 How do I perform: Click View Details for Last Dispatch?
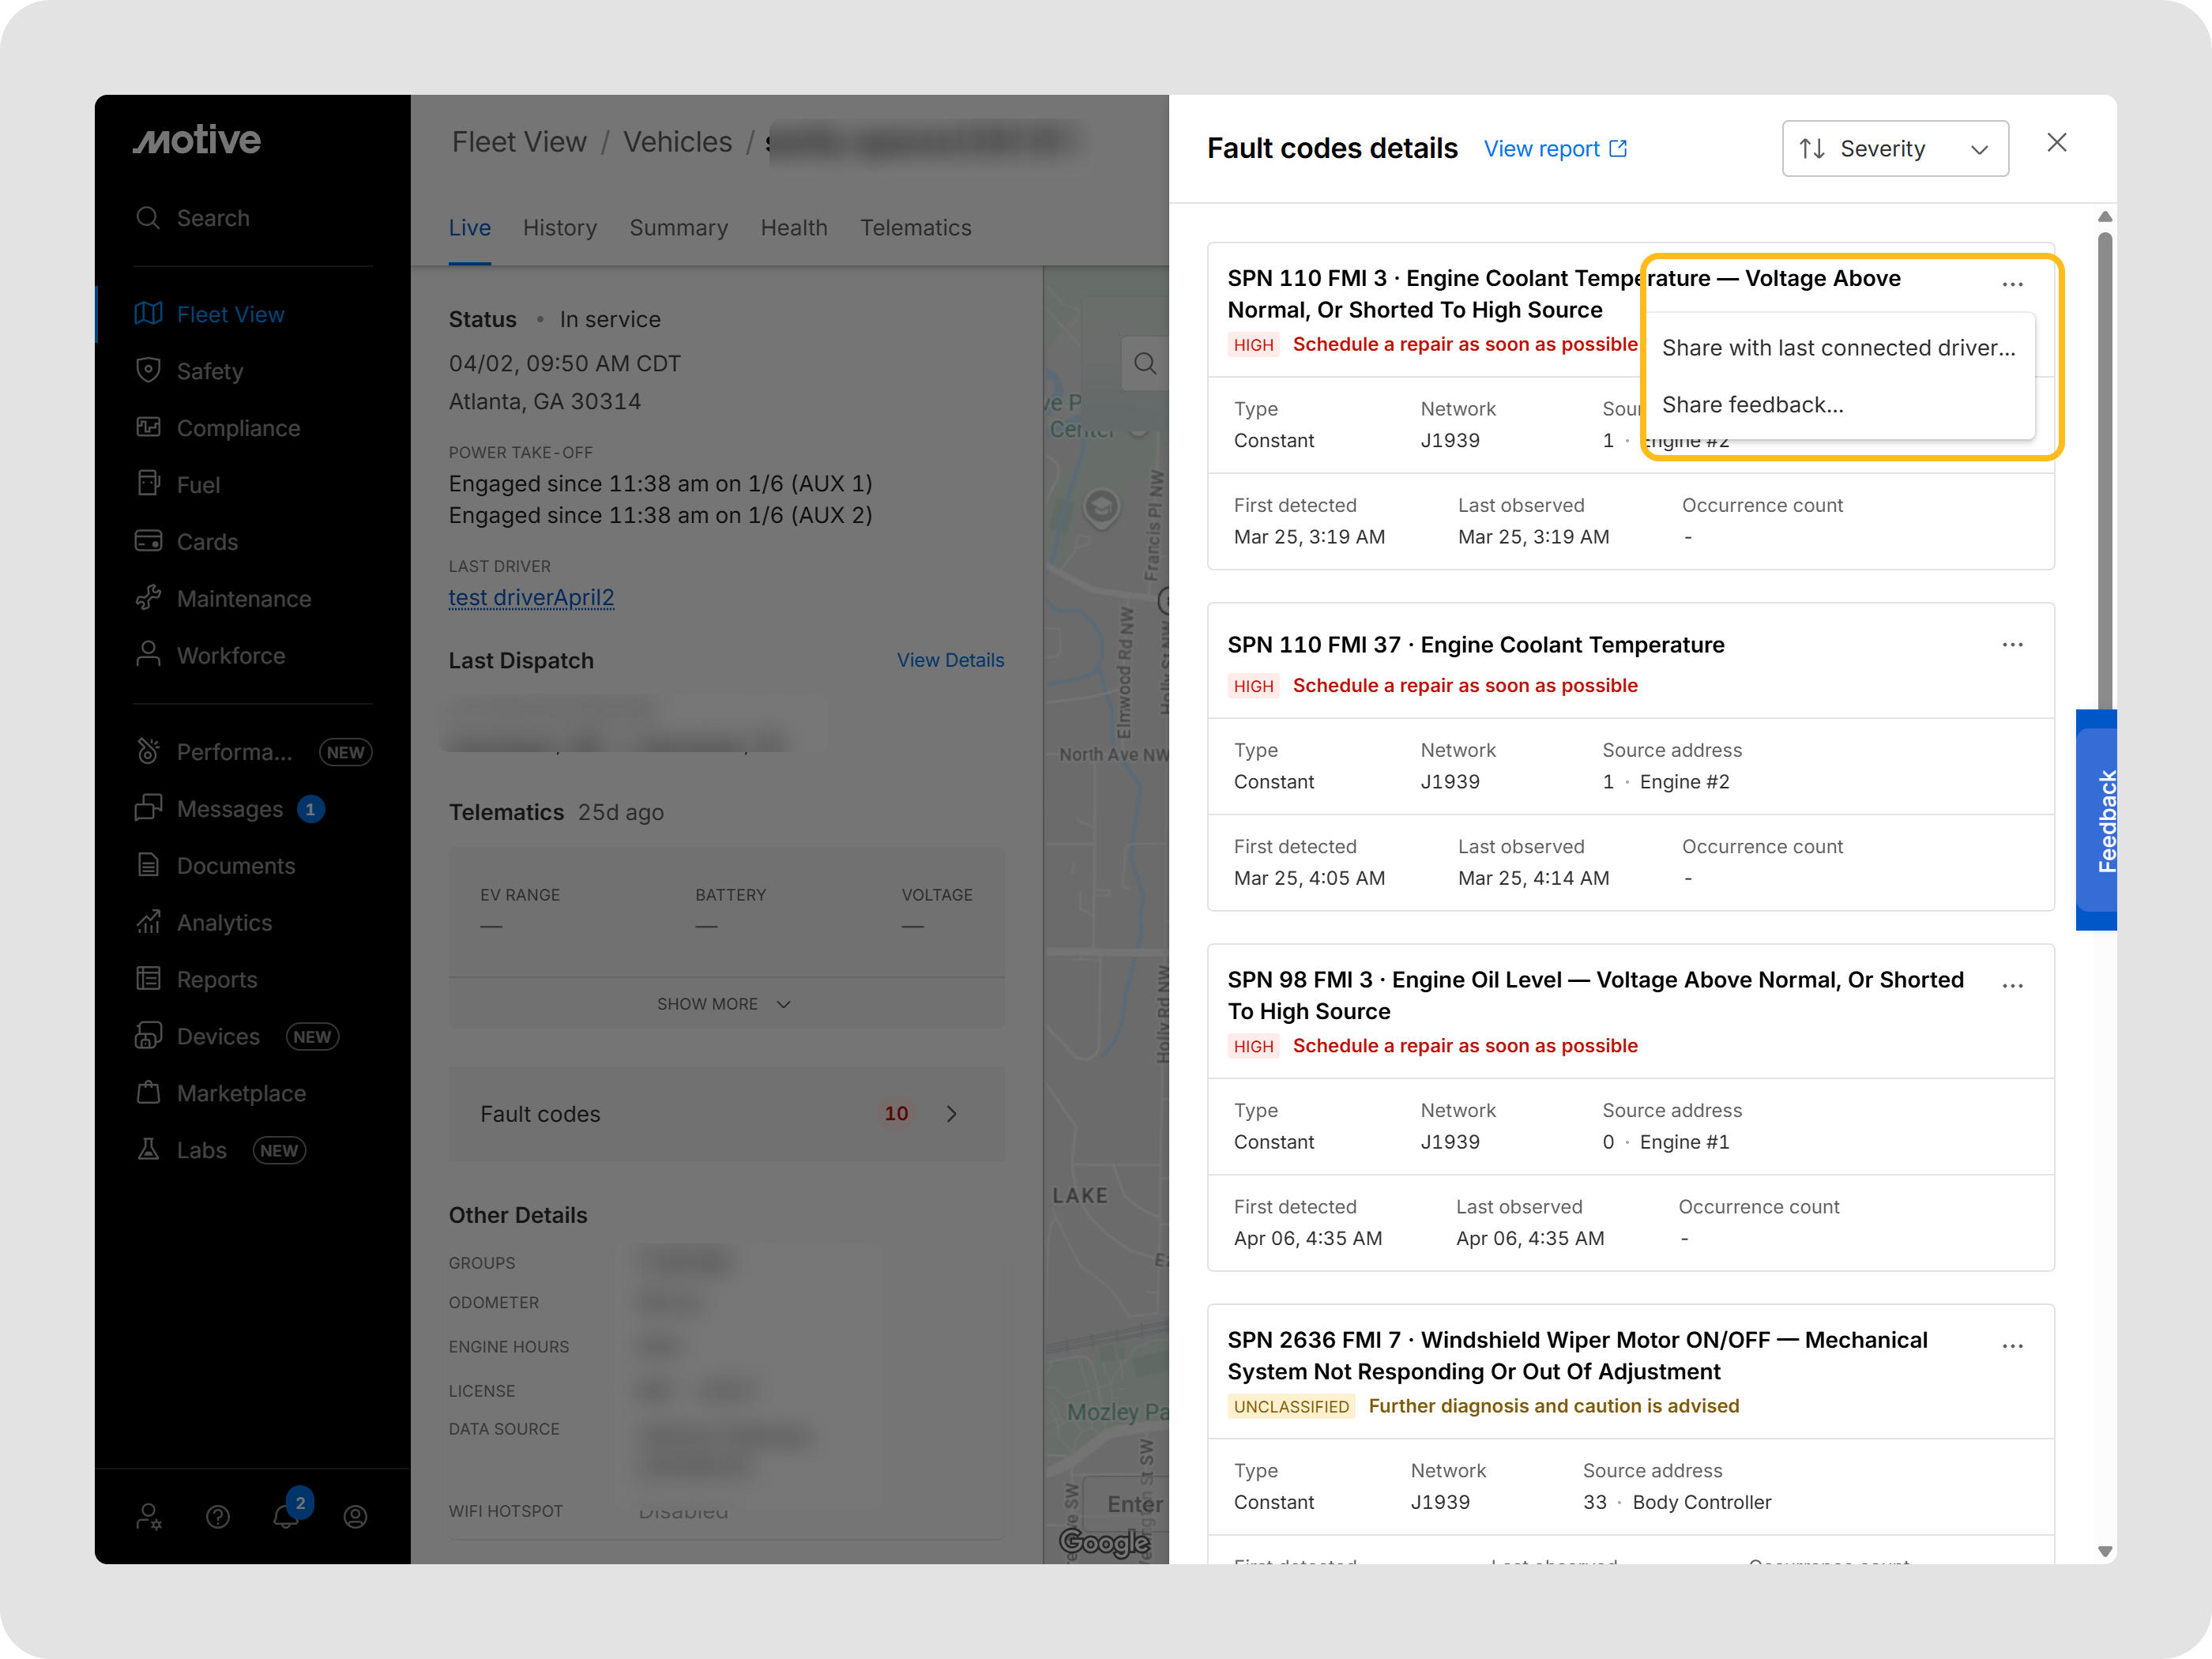(950, 660)
